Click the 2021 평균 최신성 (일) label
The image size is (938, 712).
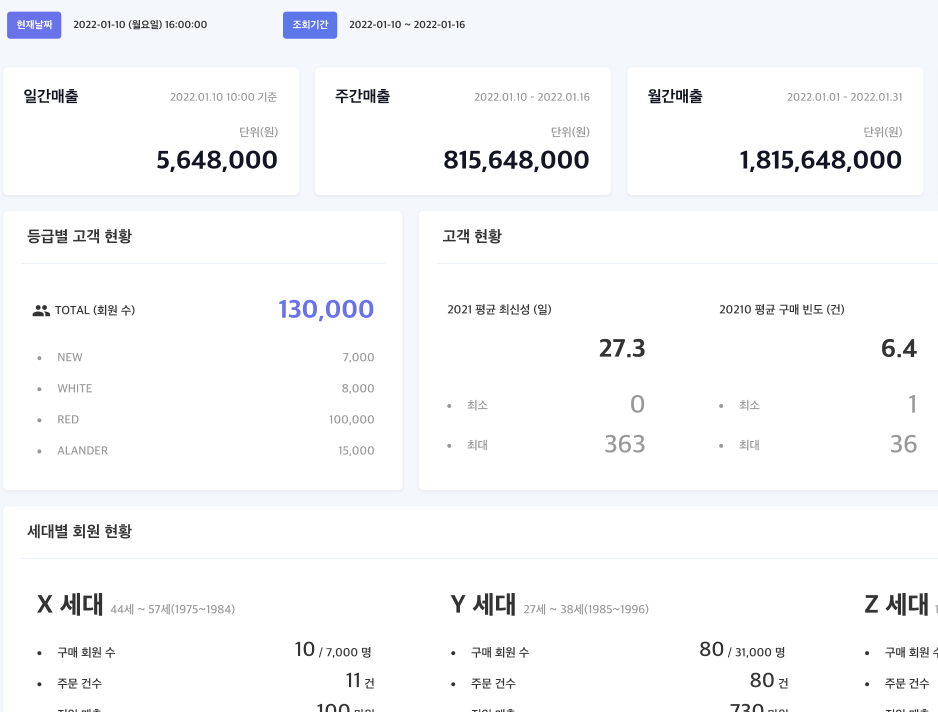[500, 309]
